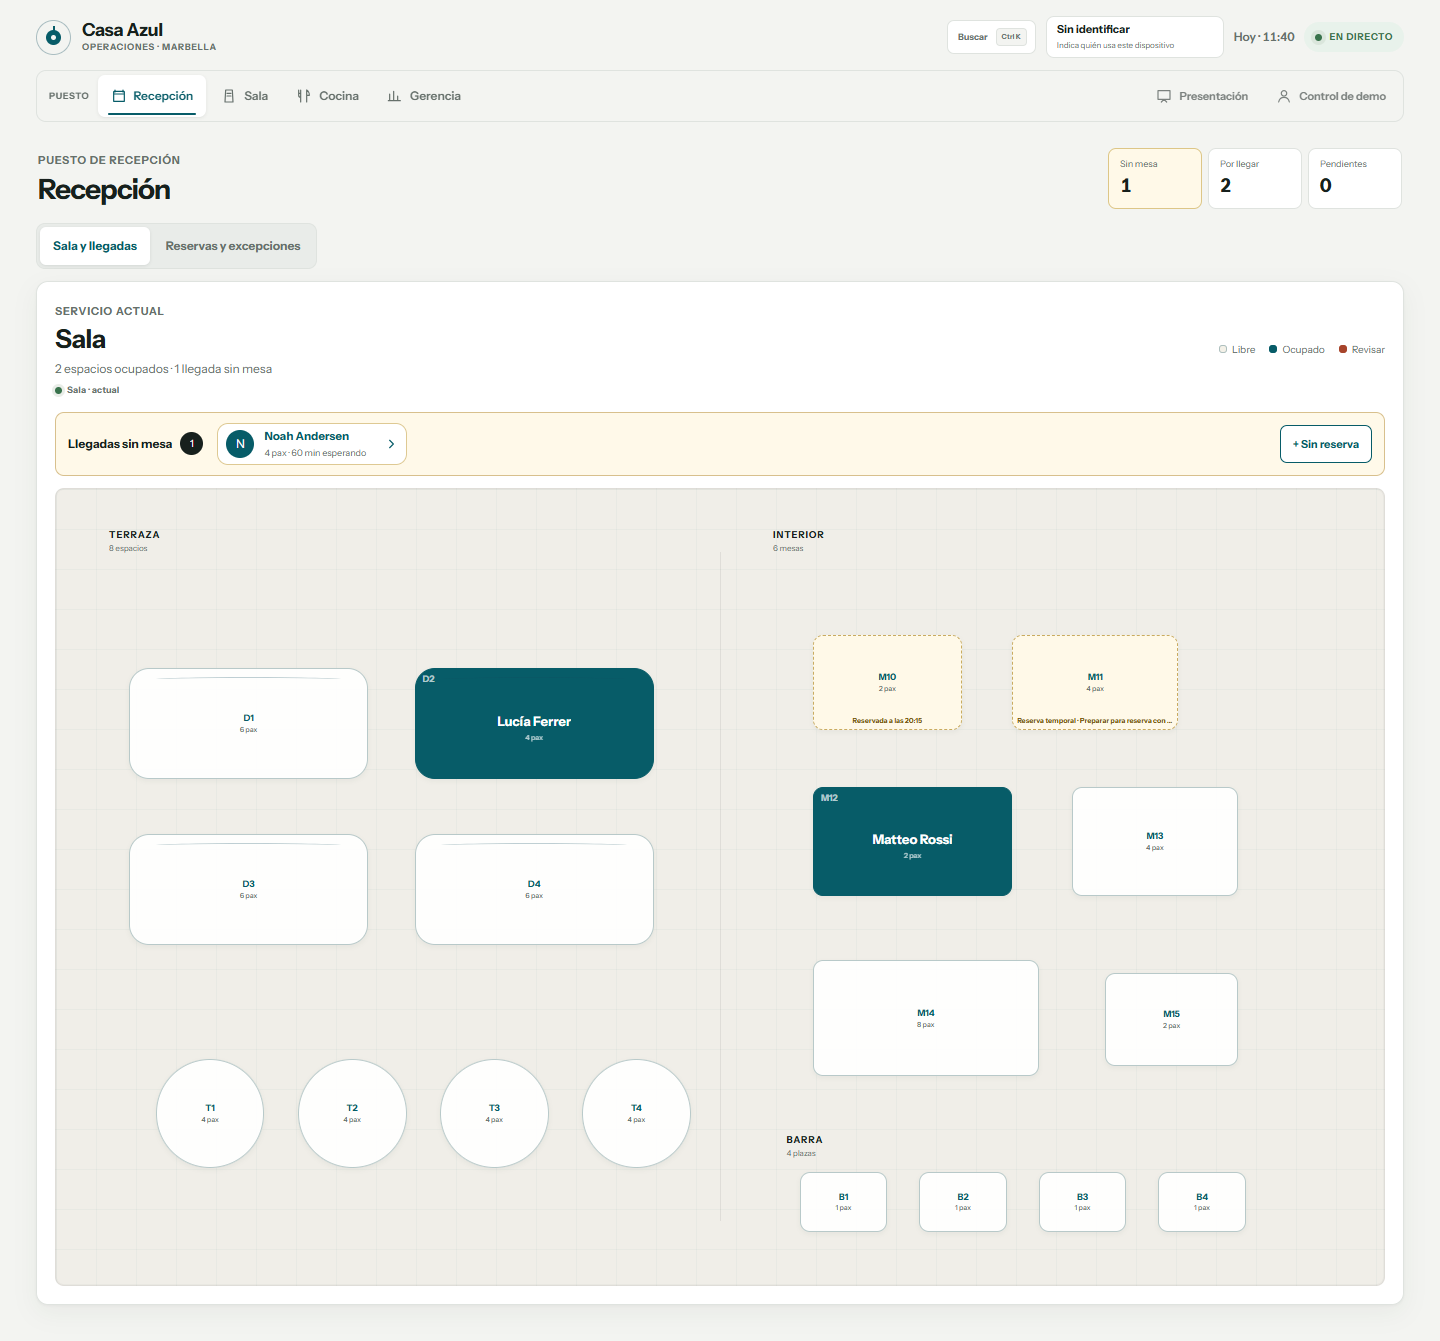This screenshot has width=1440, height=1341.
Task: Click the Cocina fork and knife icon
Action: 304,96
